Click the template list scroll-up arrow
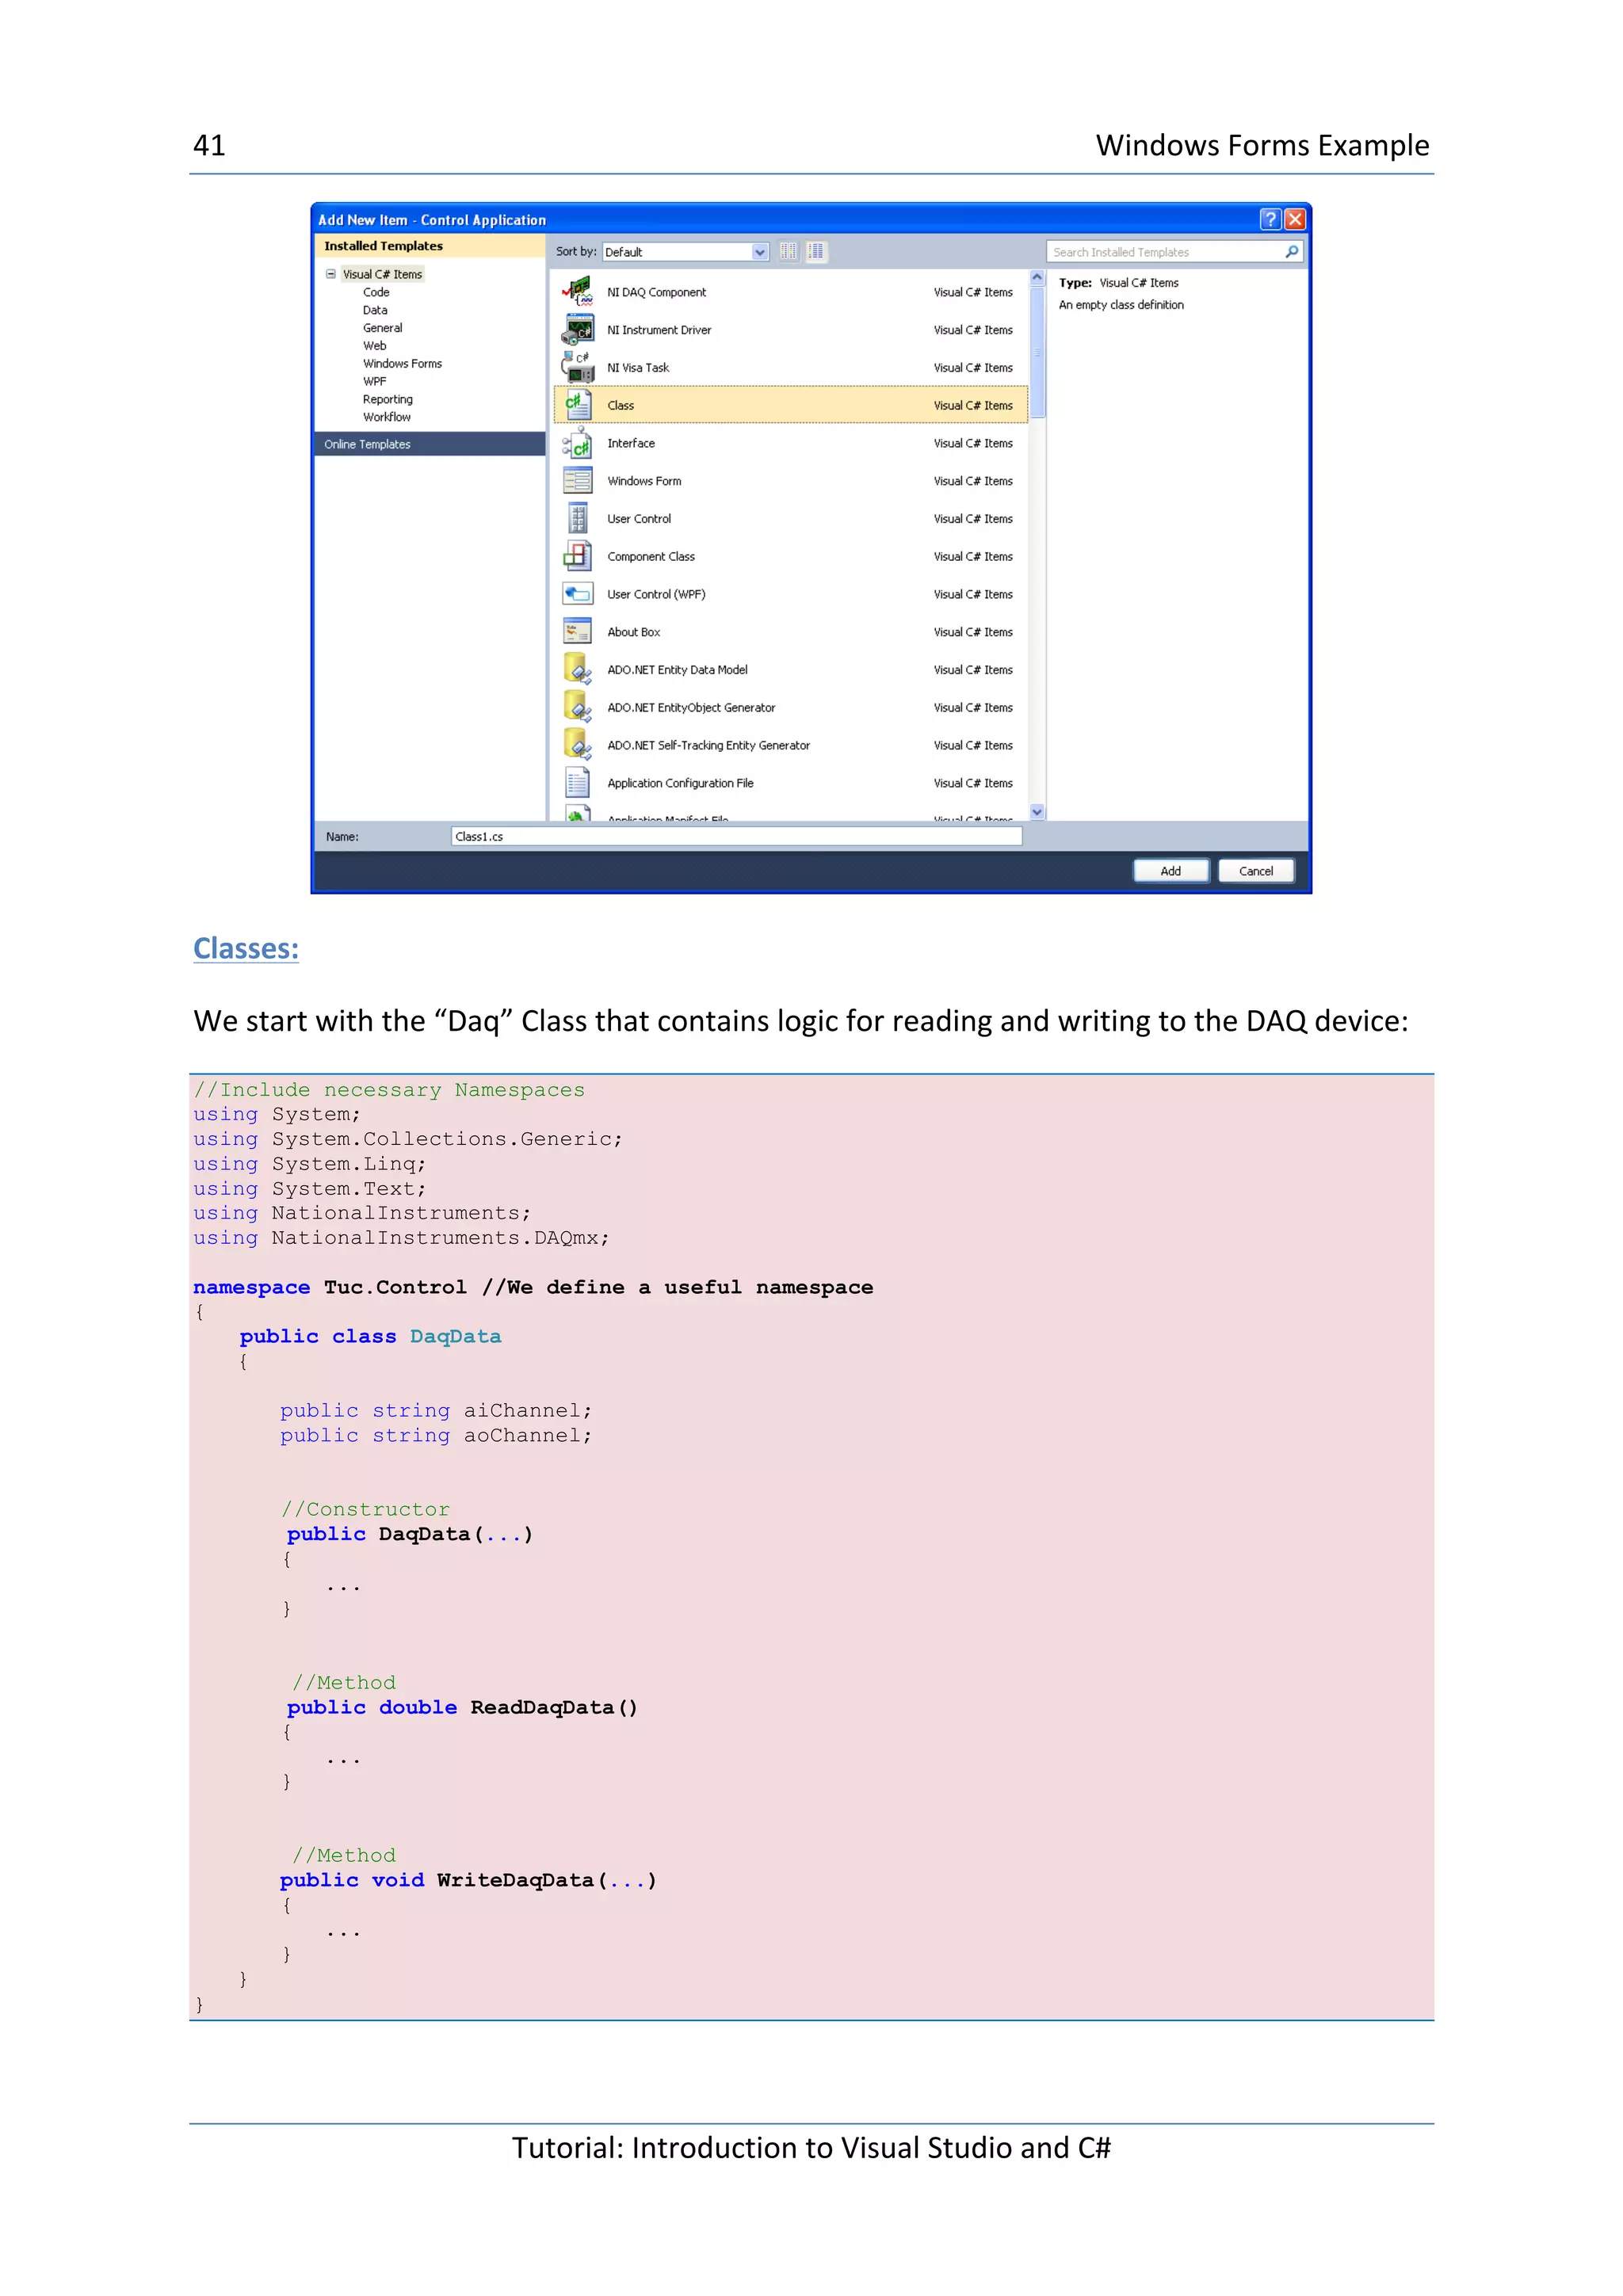This screenshot has width=1623, height=2296. 1037,277
